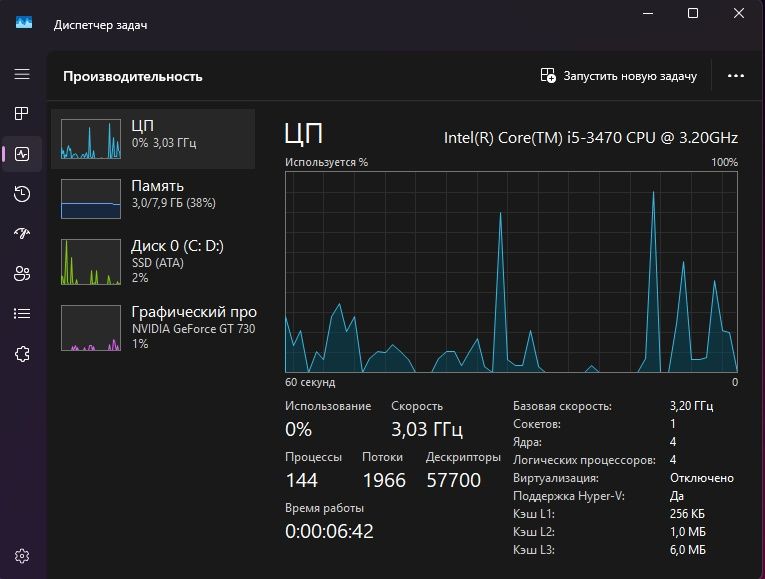The image size is (765, 579).
Task: Click the SSD (ATA) disk type text
Action: (x=158, y=263)
